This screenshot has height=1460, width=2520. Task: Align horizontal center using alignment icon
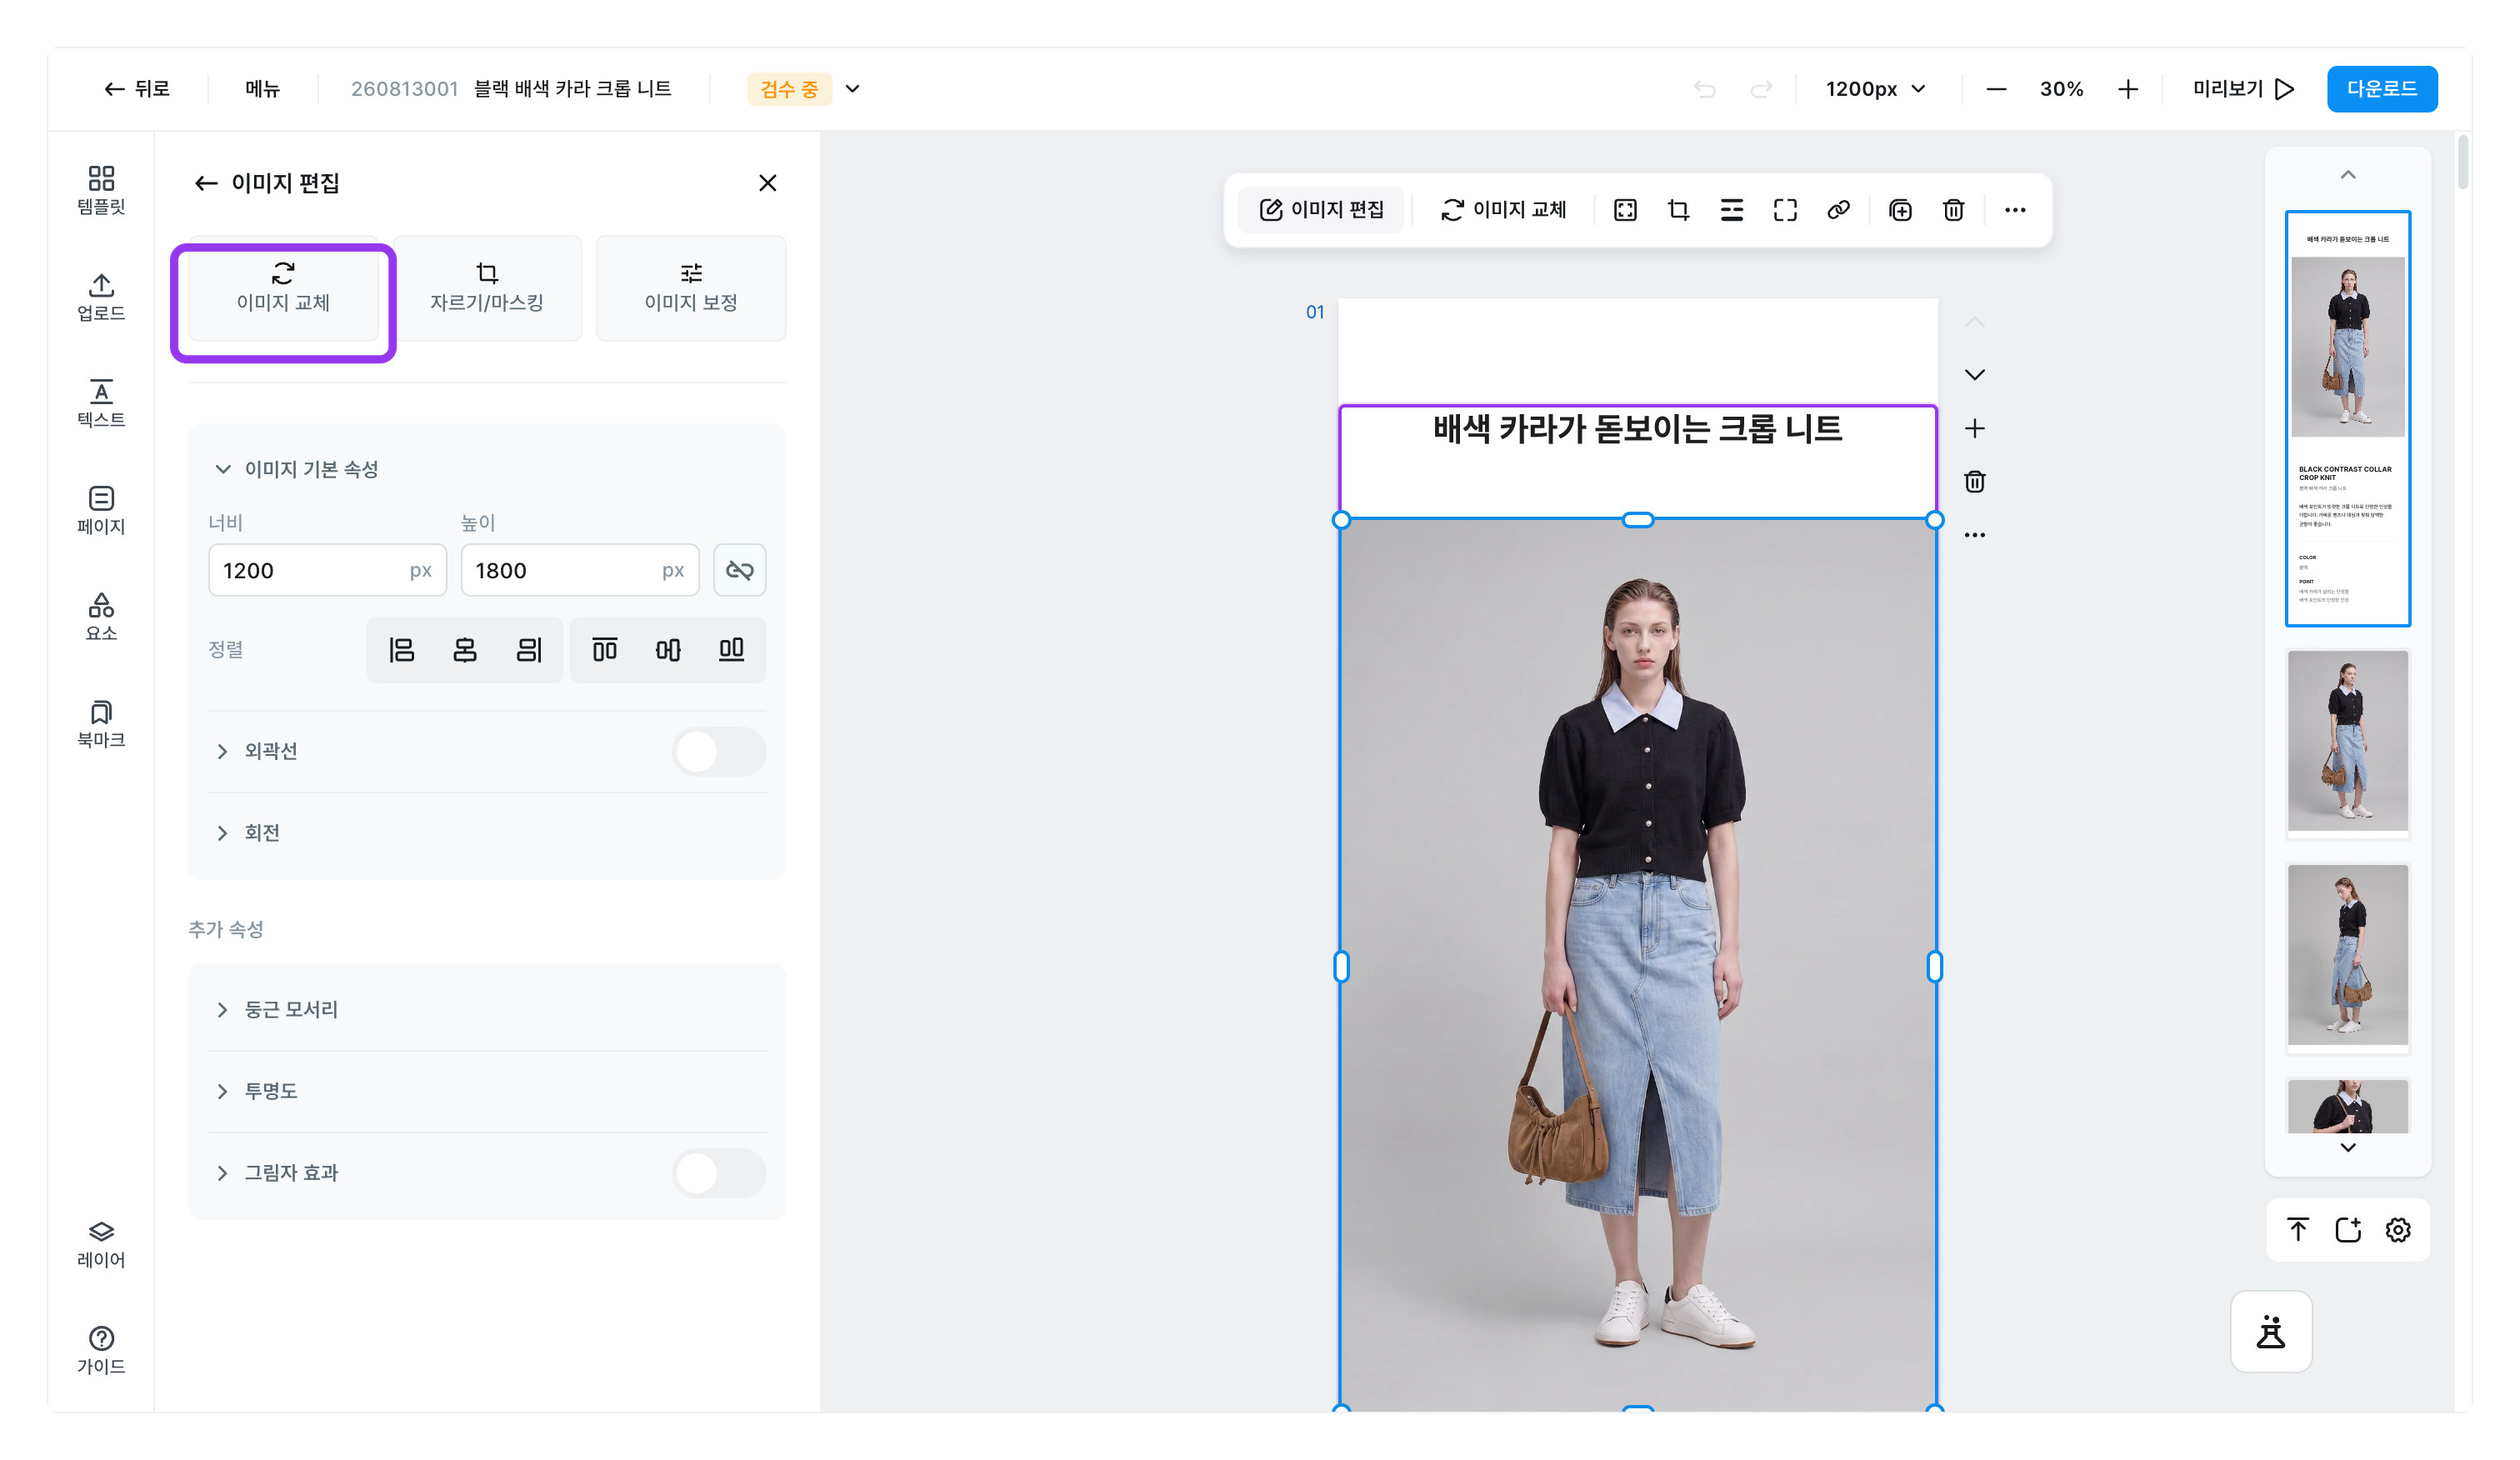(x=465, y=650)
